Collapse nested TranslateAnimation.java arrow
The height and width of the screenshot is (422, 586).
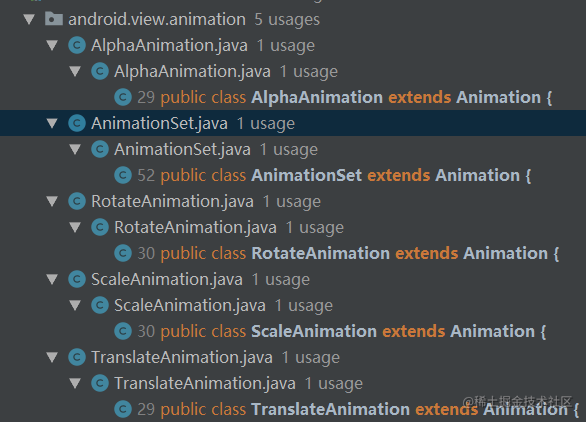tap(75, 383)
